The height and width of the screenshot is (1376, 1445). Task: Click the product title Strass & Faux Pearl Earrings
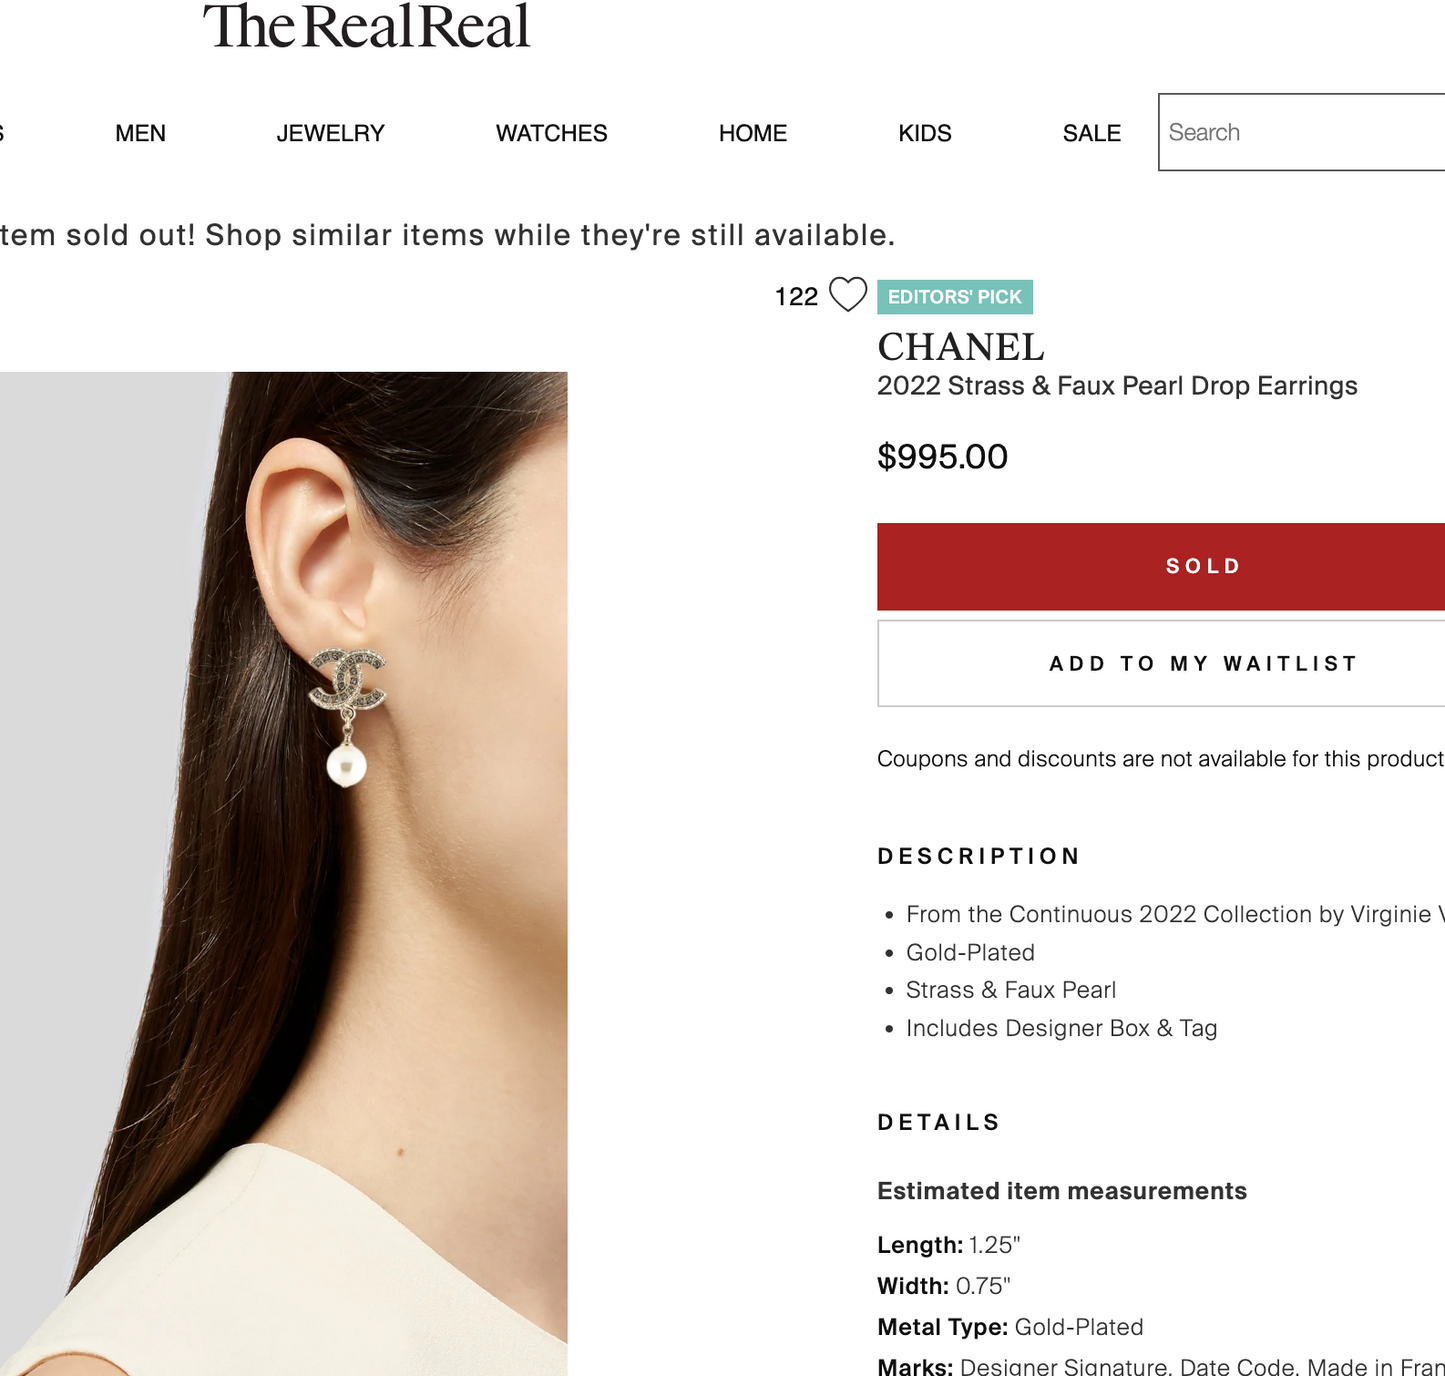(1117, 386)
